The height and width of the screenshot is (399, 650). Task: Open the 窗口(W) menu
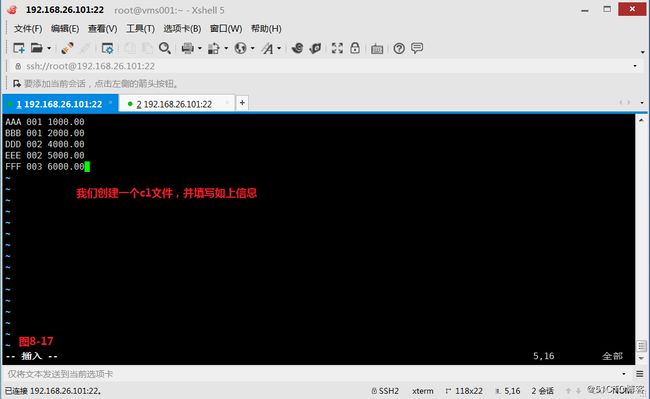[226, 29]
